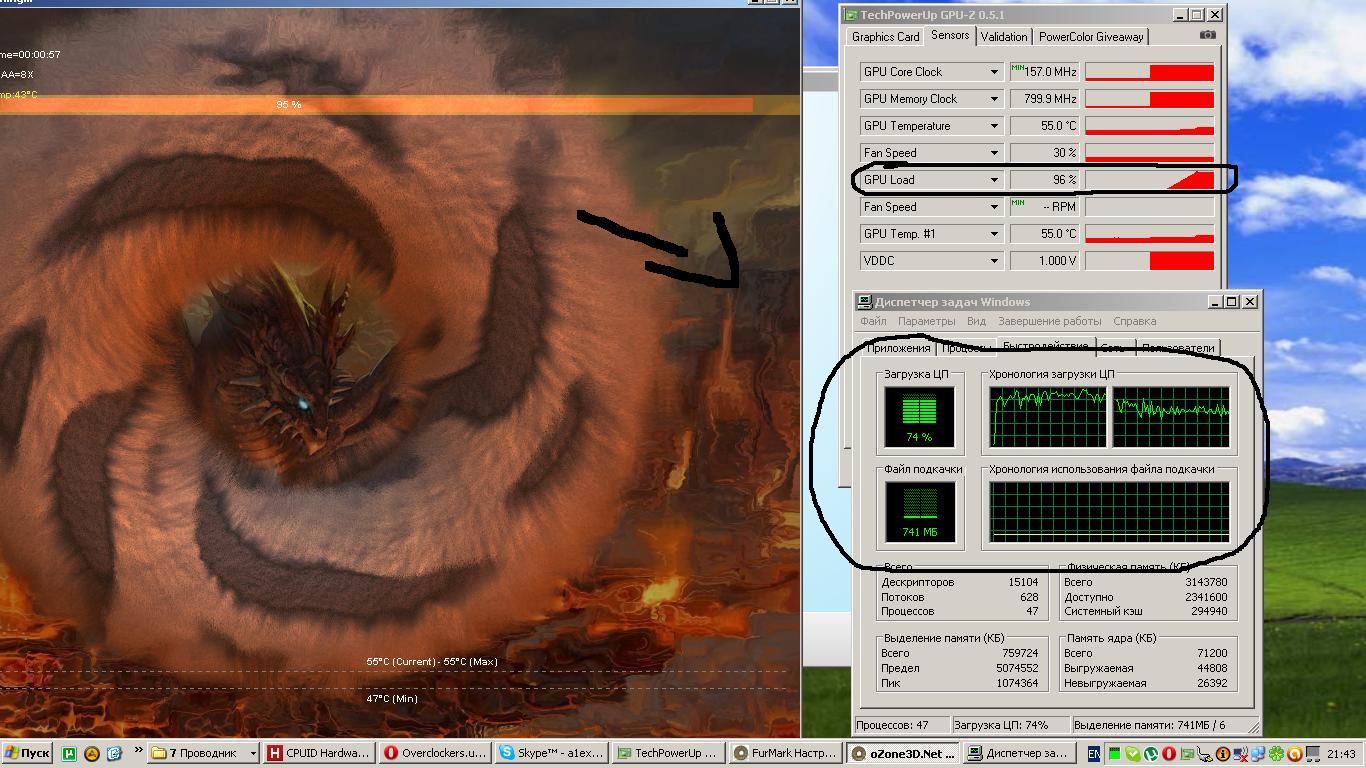The height and width of the screenshot is (768, 1366).
Task: Click the VDDC red graph
Action: coord(1149,261)
